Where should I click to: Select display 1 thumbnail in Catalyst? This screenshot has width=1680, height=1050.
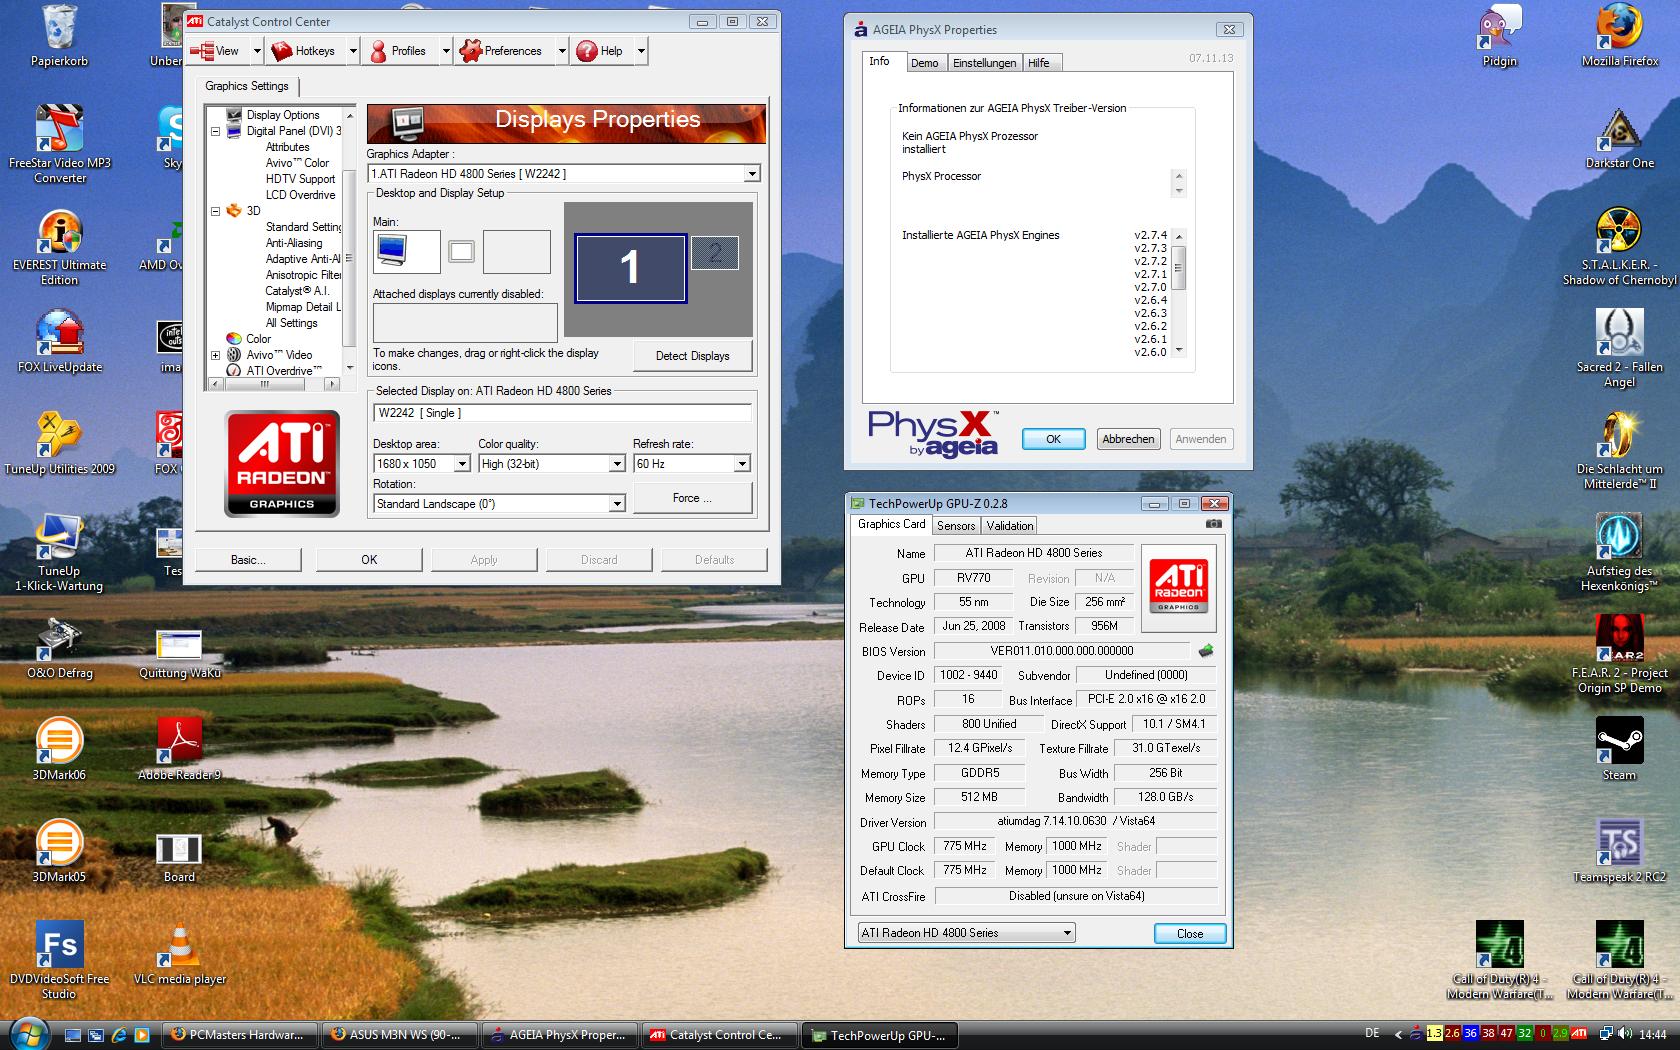click(x=630, y=267)
